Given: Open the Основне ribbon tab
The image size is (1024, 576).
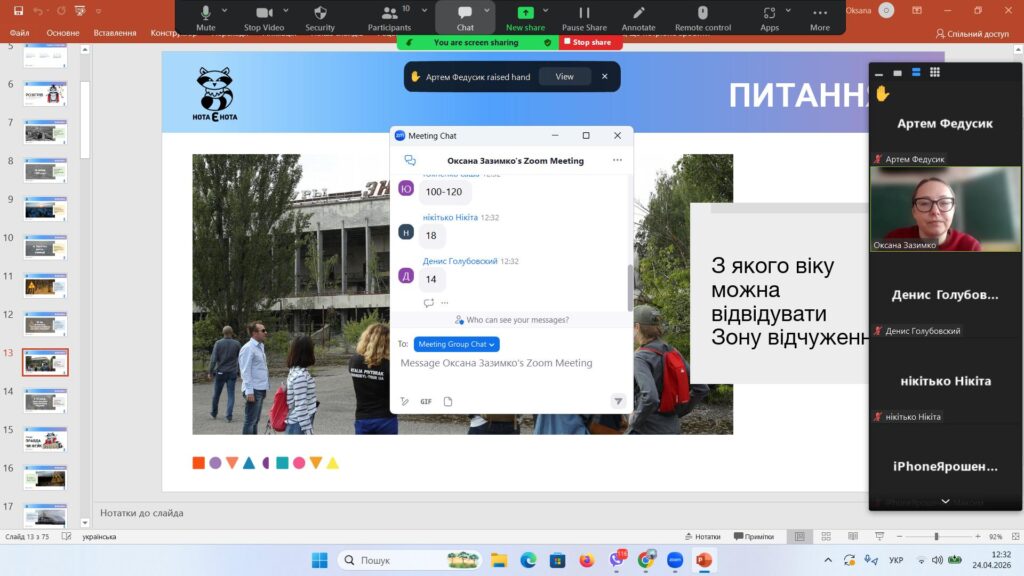Looking at the screenshot, I should (x=63, y=33).
